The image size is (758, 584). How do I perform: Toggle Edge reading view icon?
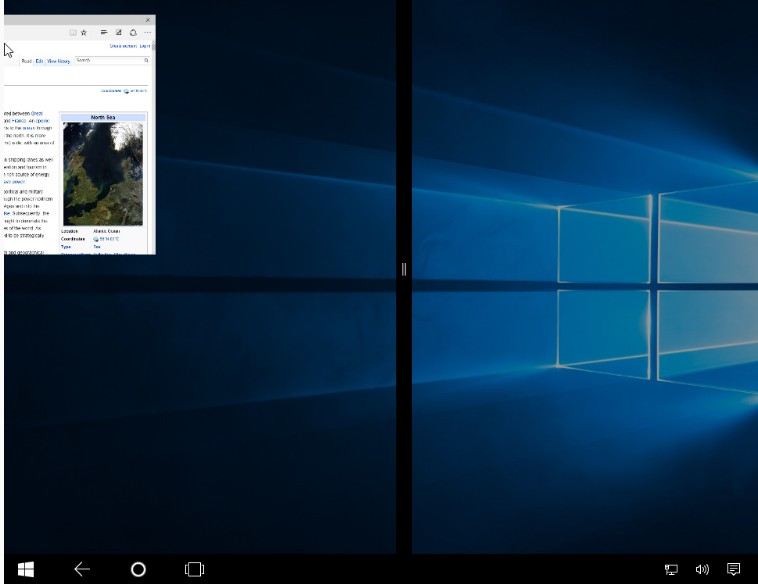(x=73, y=32)
